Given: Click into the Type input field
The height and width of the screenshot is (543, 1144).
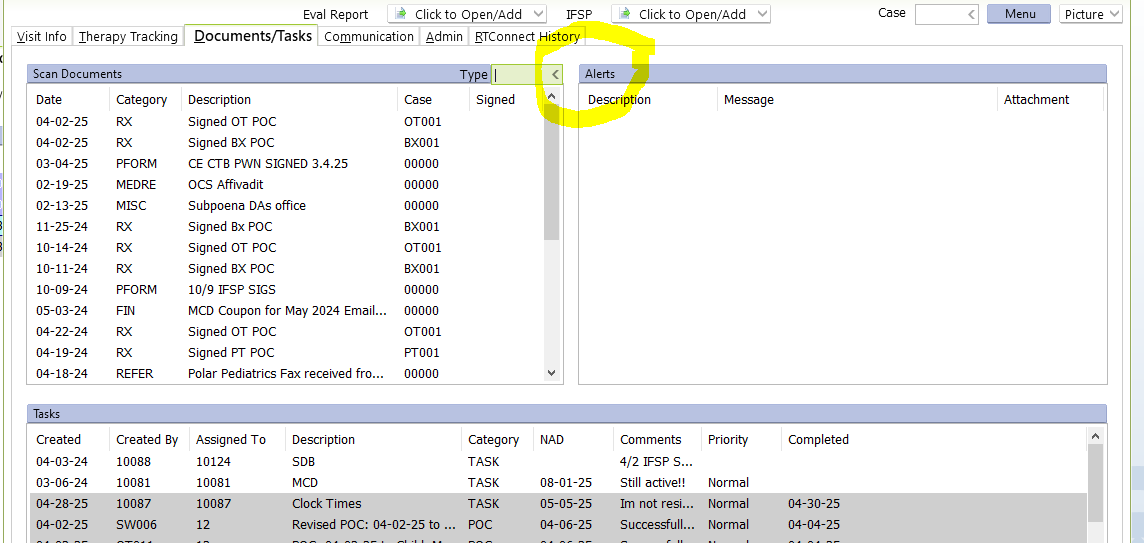Looking at the screenshot, I should [518, 75].
